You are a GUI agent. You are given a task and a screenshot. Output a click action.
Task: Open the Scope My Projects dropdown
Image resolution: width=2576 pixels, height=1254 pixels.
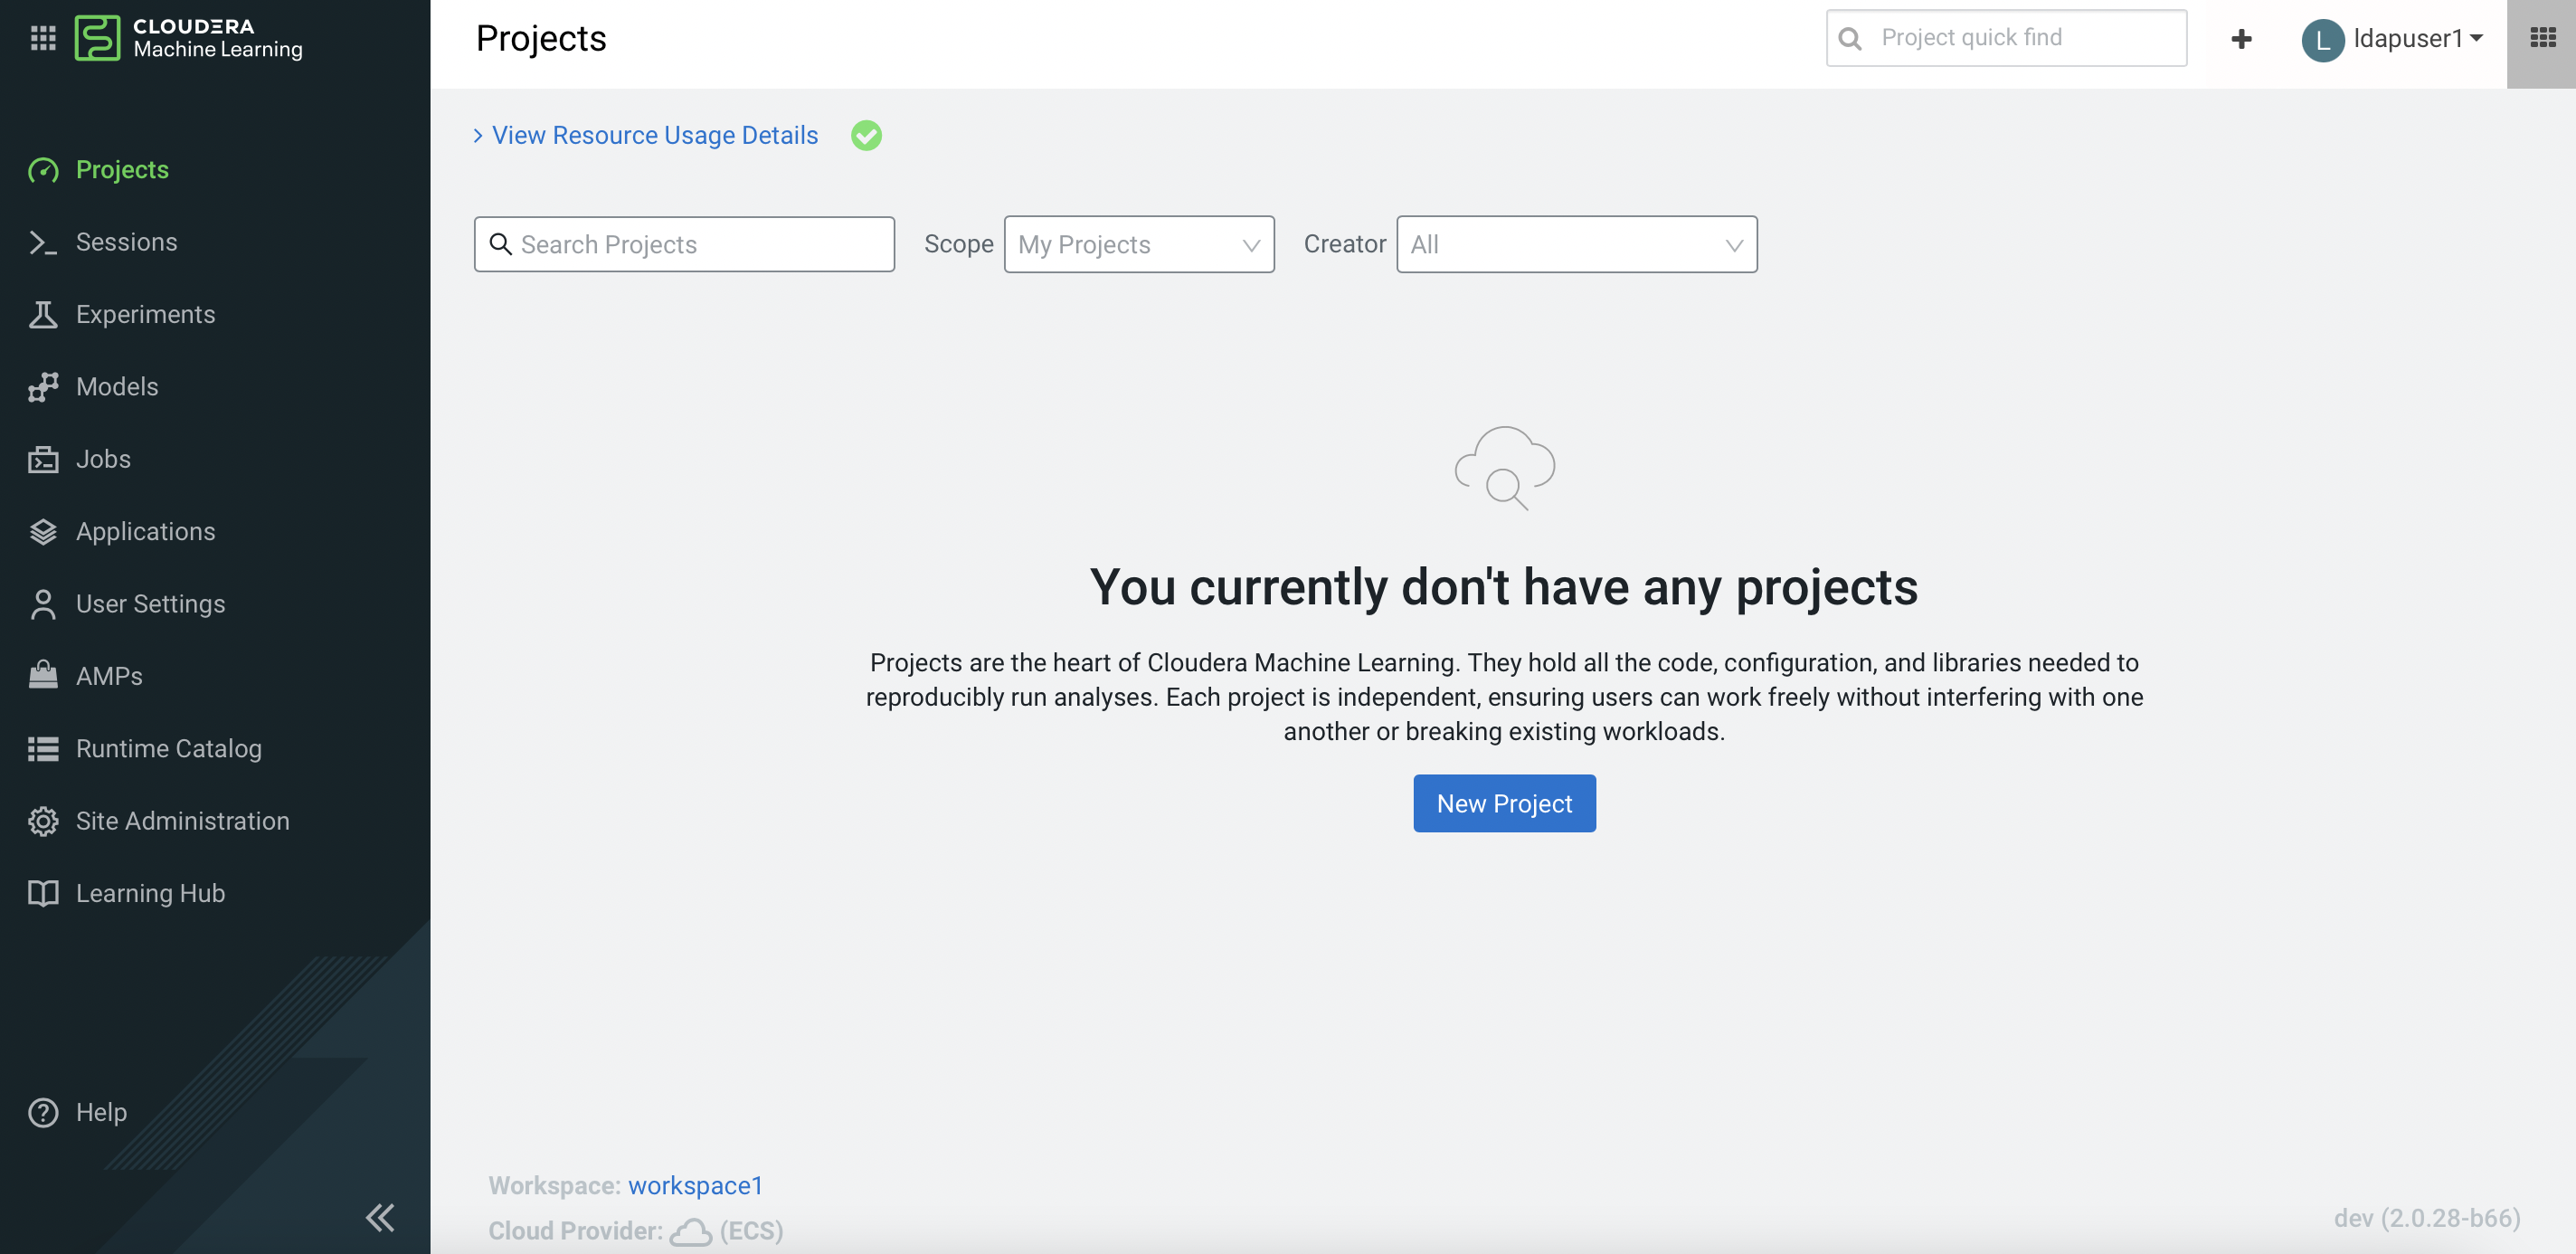pos(1138,244)
